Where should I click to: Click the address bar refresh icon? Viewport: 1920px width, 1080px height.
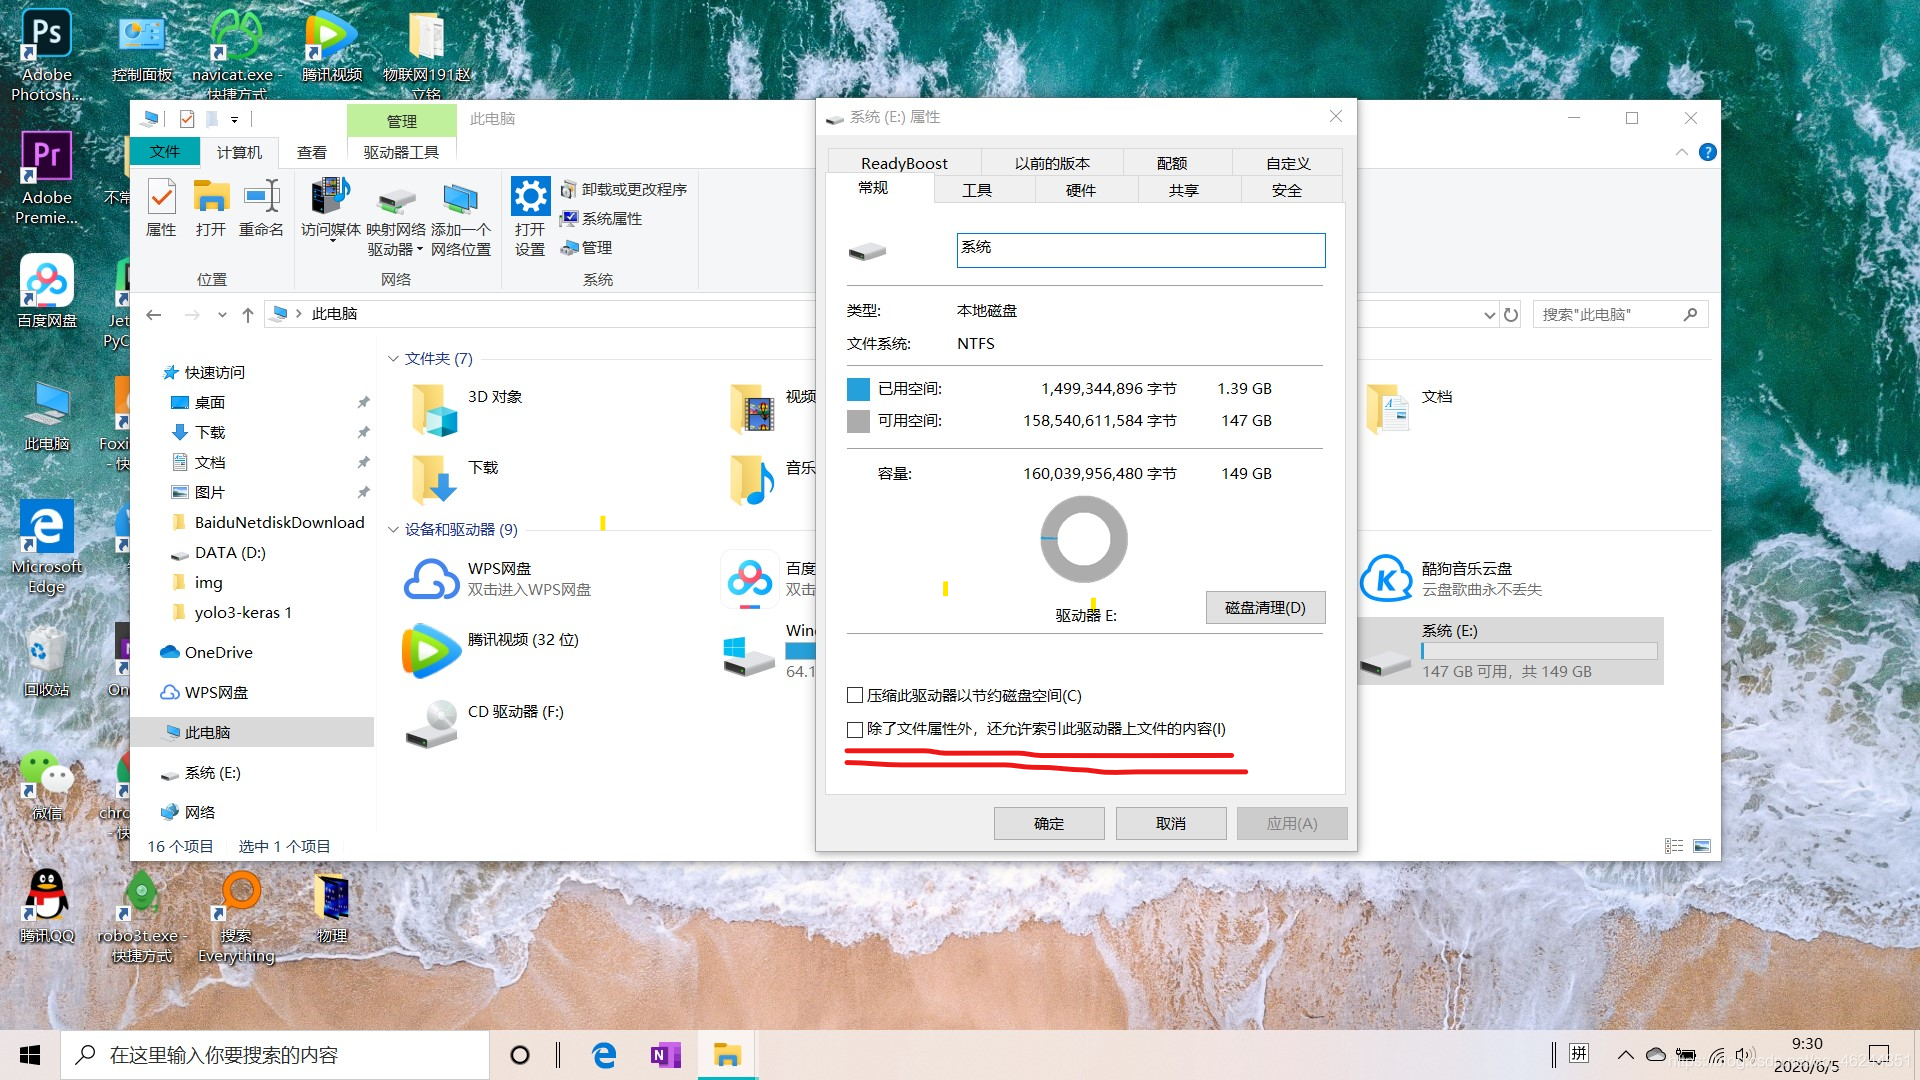(1511, 315)
